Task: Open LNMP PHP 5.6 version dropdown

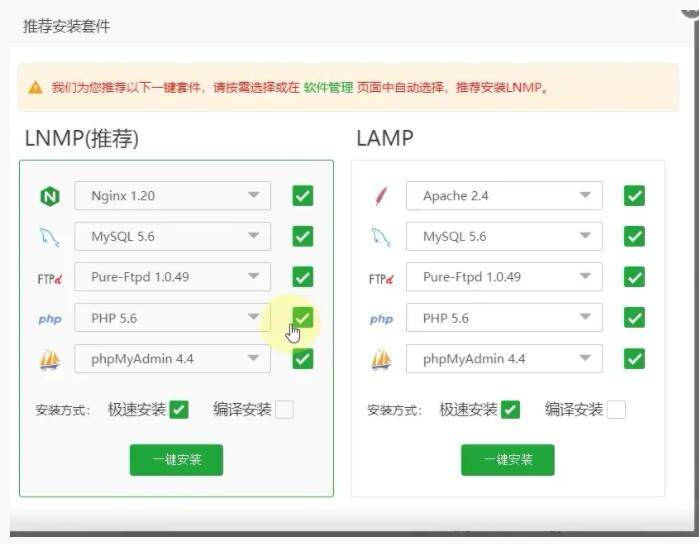Action: pyautogui.click(x=173, y=318)
